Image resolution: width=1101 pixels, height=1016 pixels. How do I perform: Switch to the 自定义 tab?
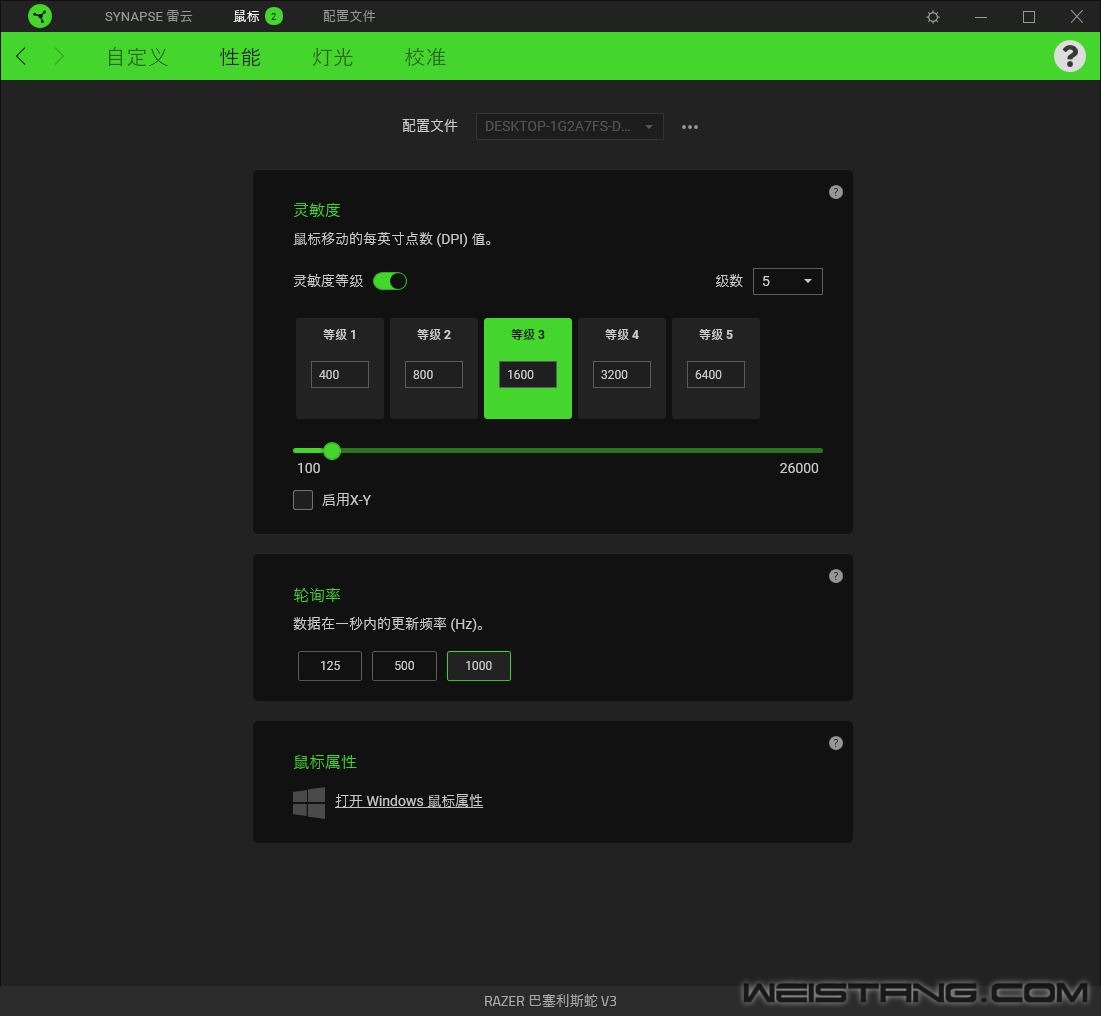coord(137,57)
